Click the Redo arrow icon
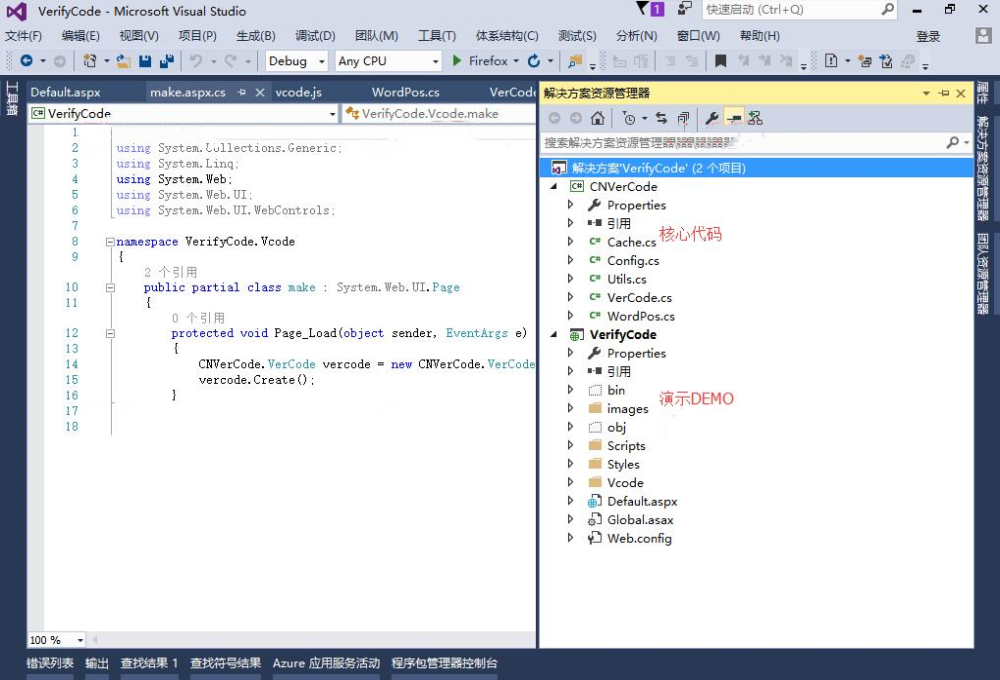 point(230,61)
